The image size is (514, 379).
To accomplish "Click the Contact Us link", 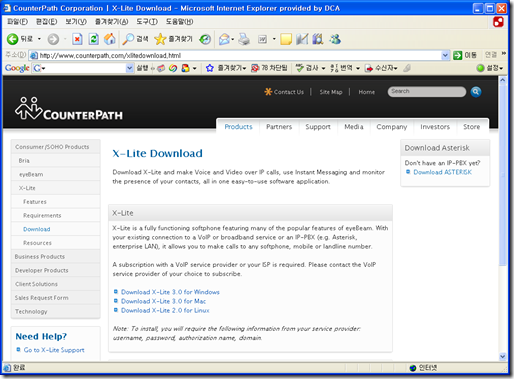I will point(289,92).
